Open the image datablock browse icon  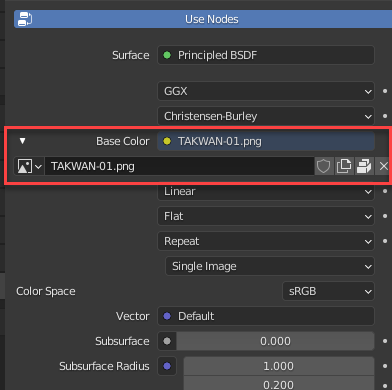[29, 166]
